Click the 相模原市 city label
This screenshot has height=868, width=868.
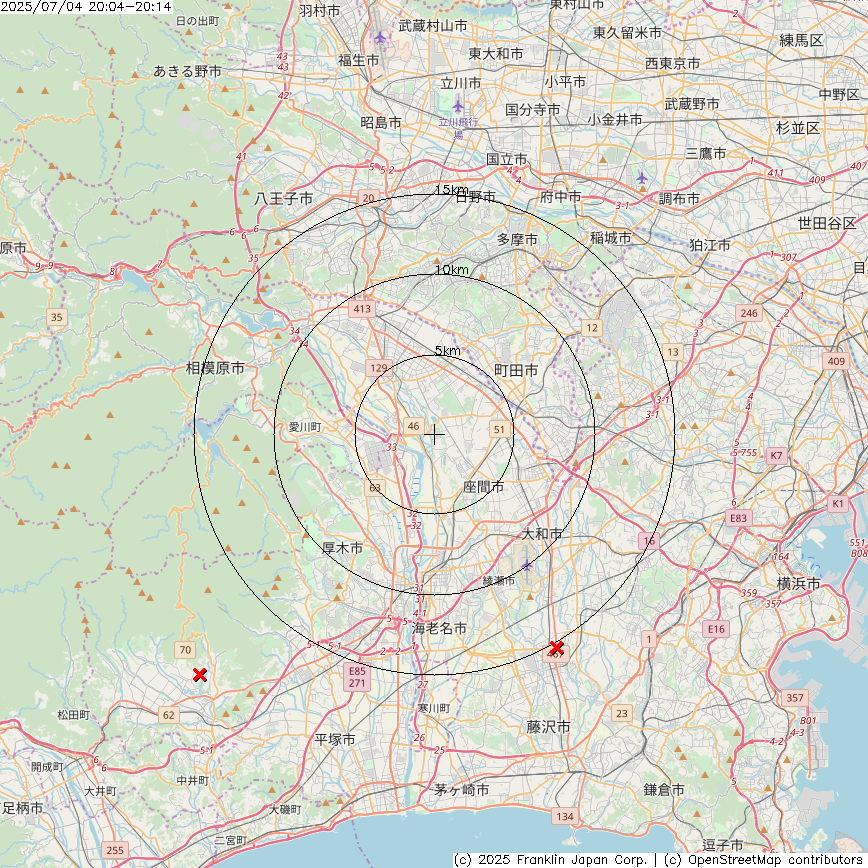(x=215, y=368)
